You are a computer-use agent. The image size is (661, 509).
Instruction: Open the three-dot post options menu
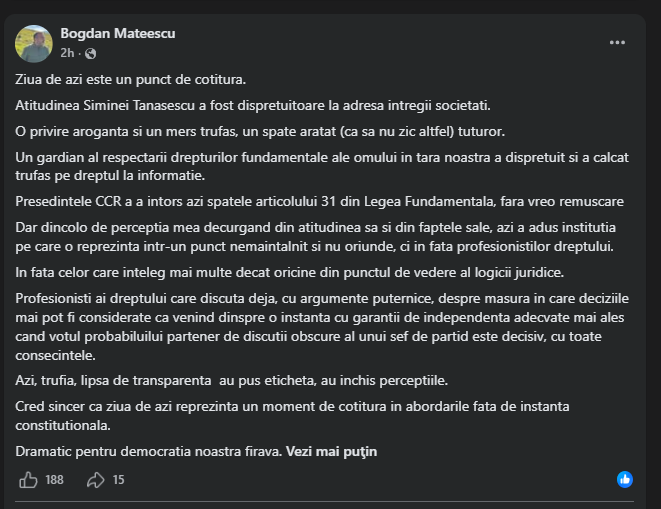[617, 43]
